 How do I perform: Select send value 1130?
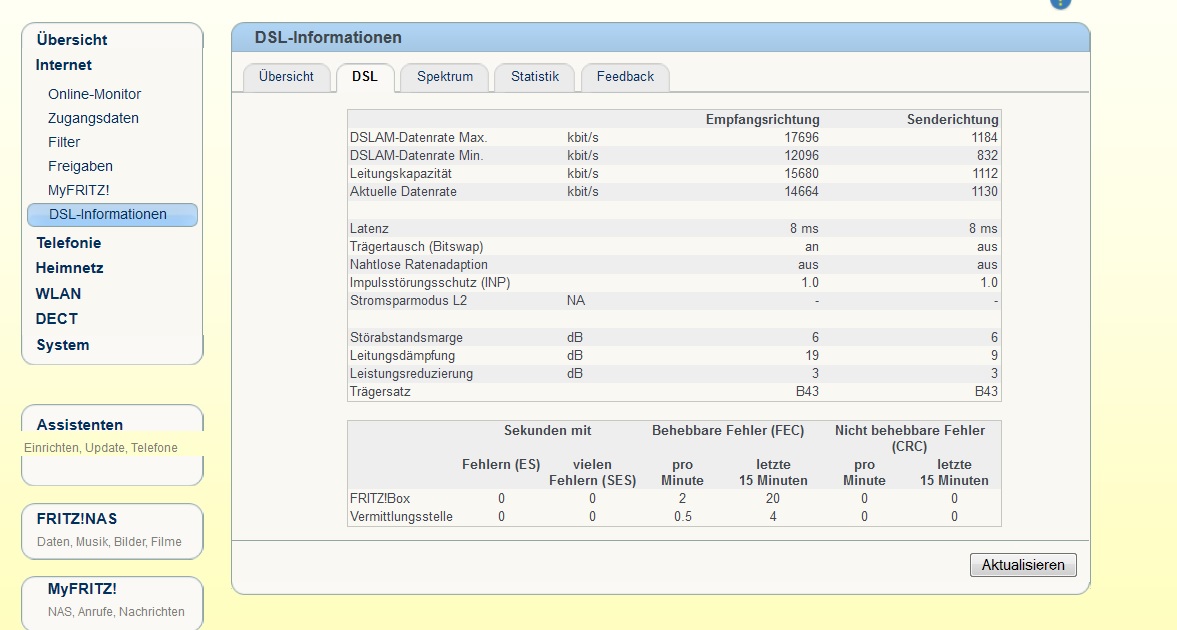coord(984,191)
